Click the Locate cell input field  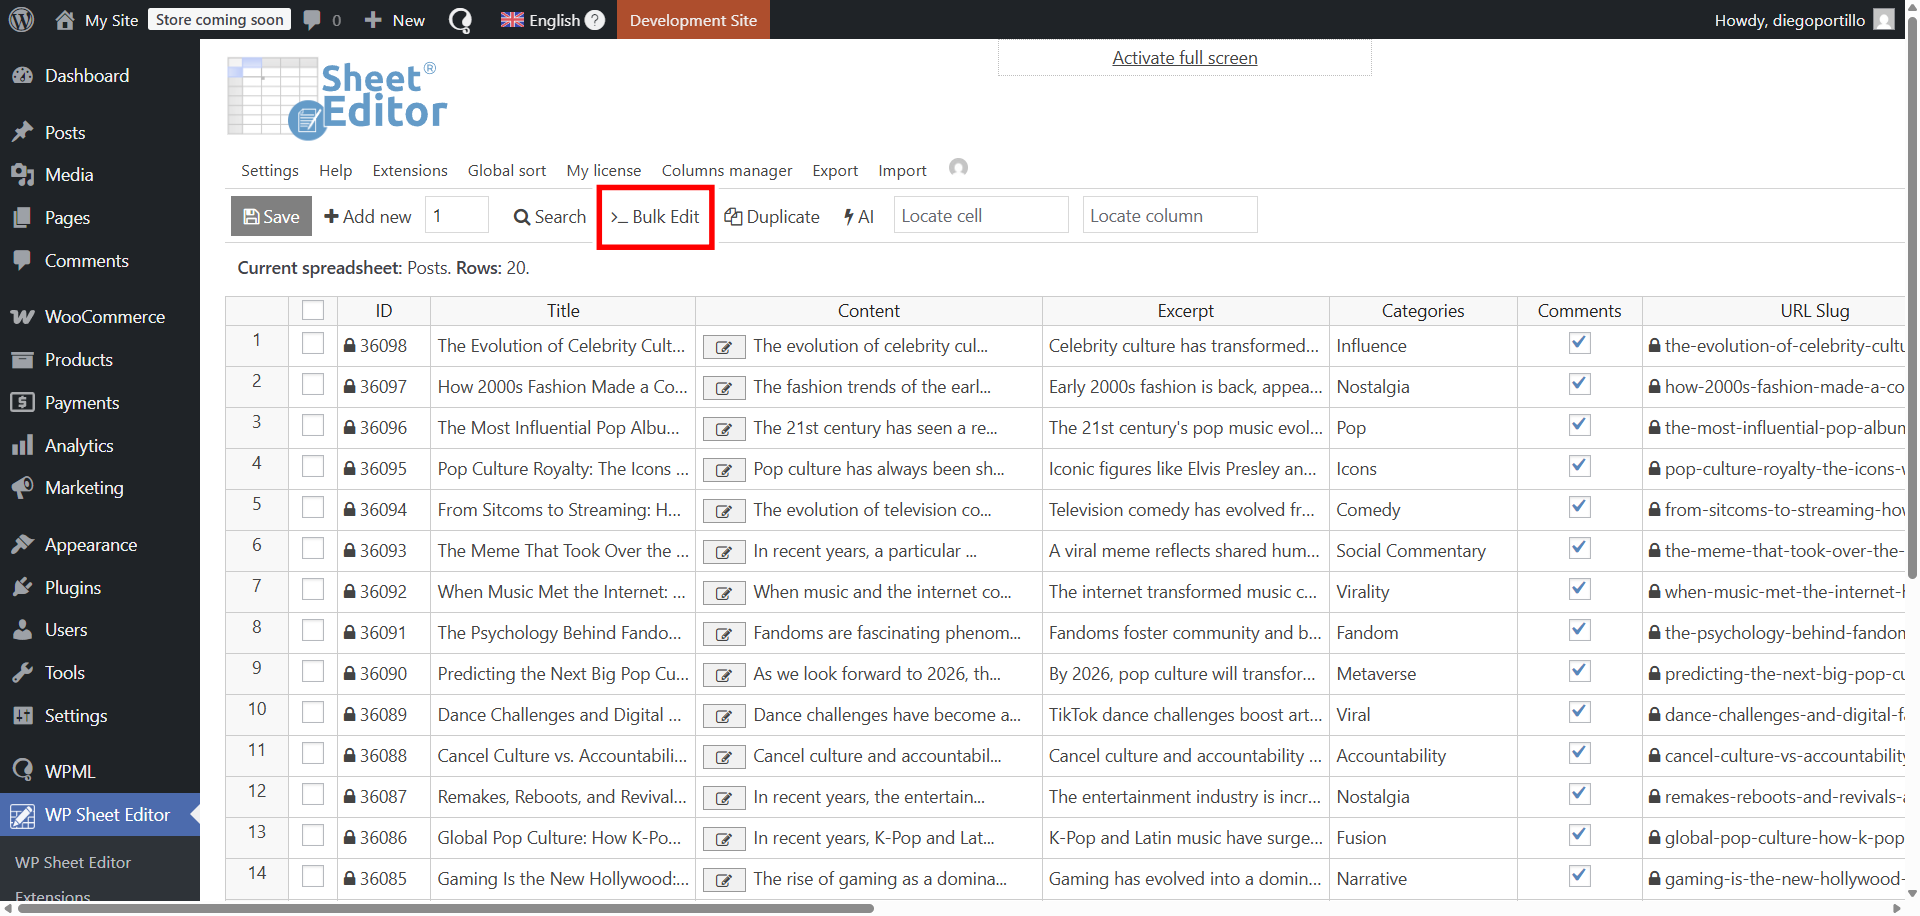coord(981,216)
